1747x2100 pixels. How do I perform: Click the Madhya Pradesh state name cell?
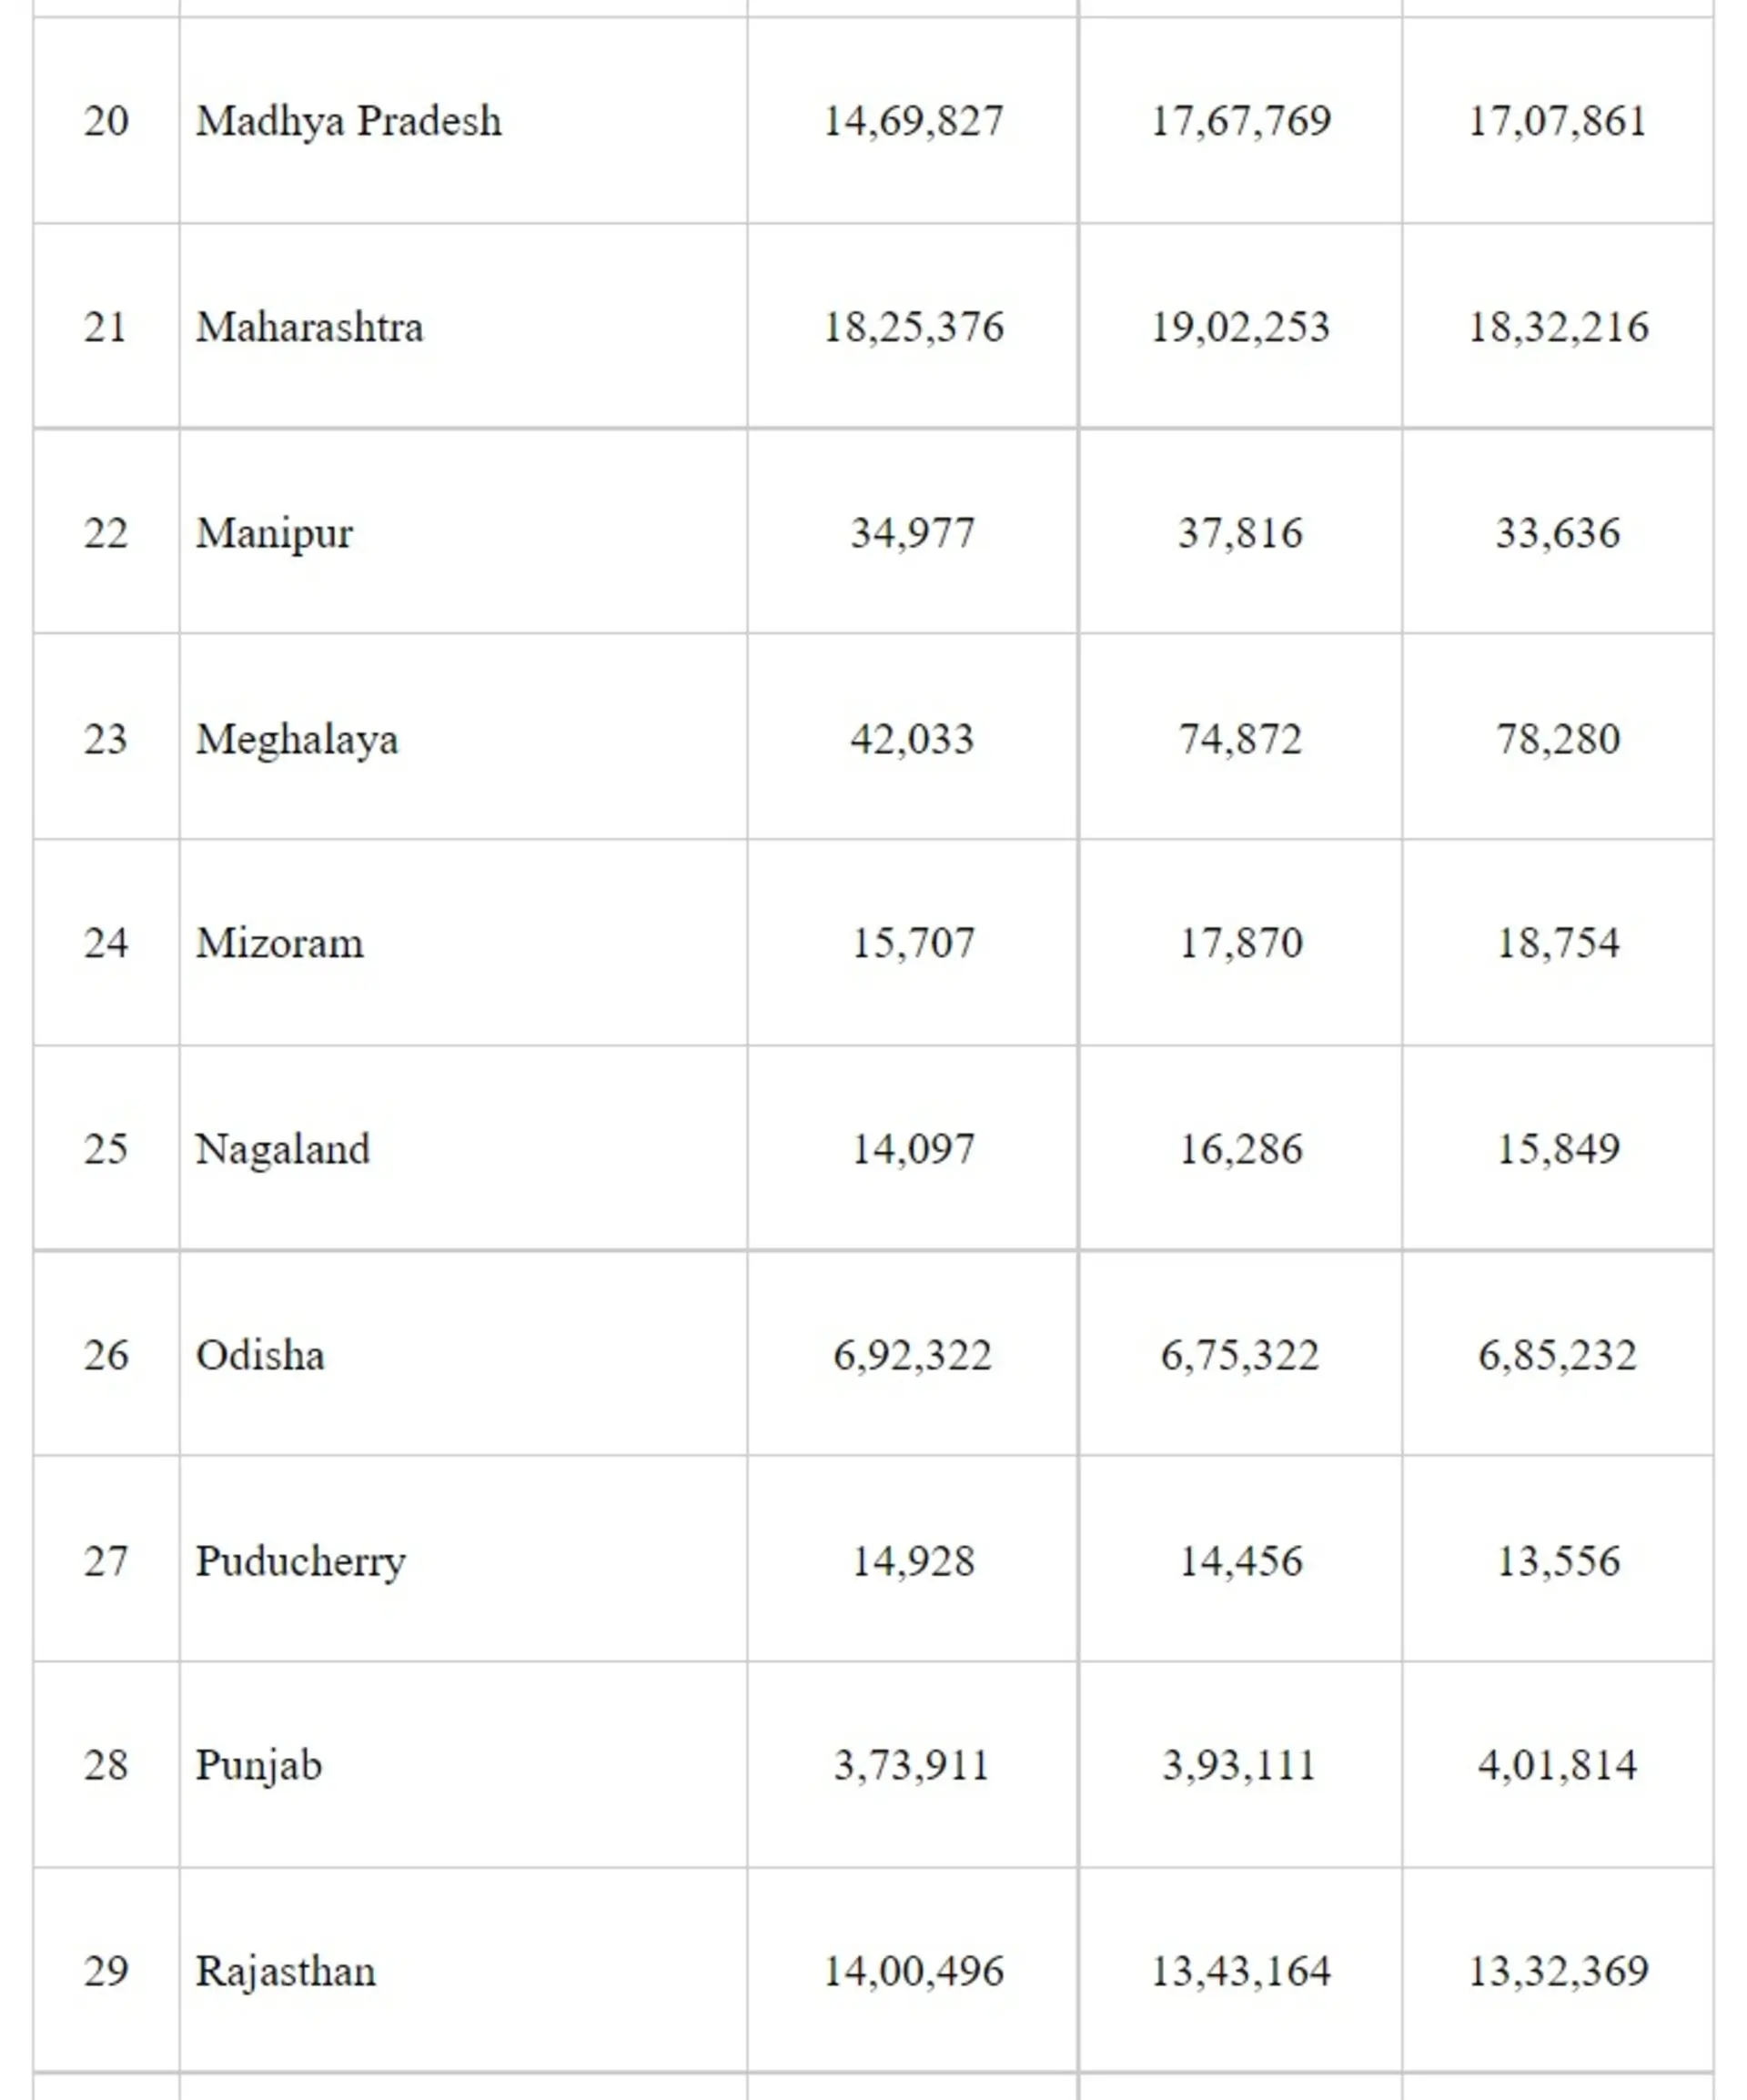pos(348,121)
